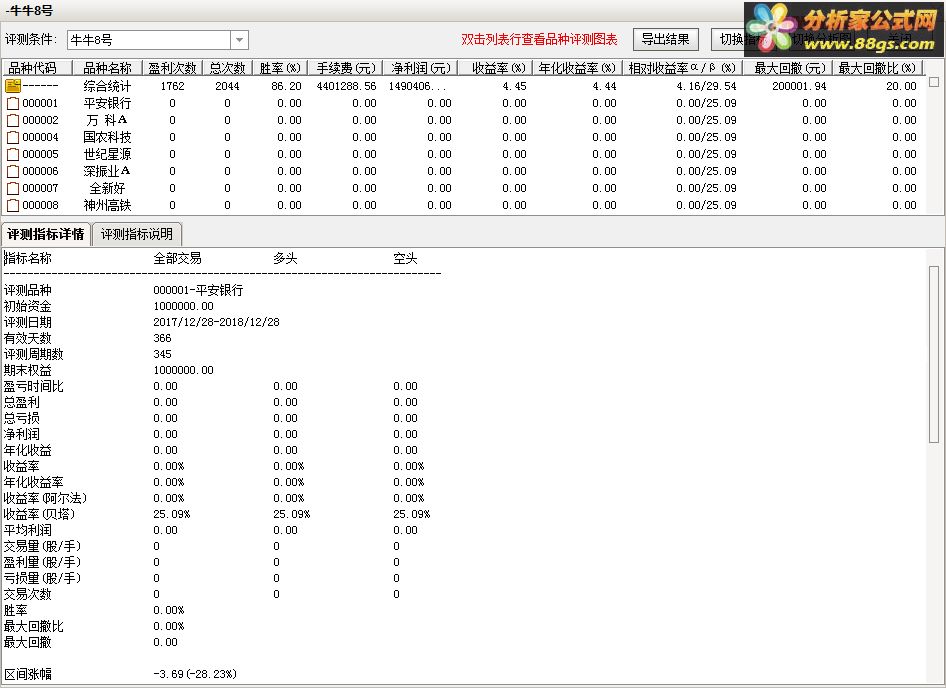The height and width of the screenshot is (688, 946).
Task: Click the 区间涨幅 value -3.69(-28.23%)
Action: (x=195, y=674)
